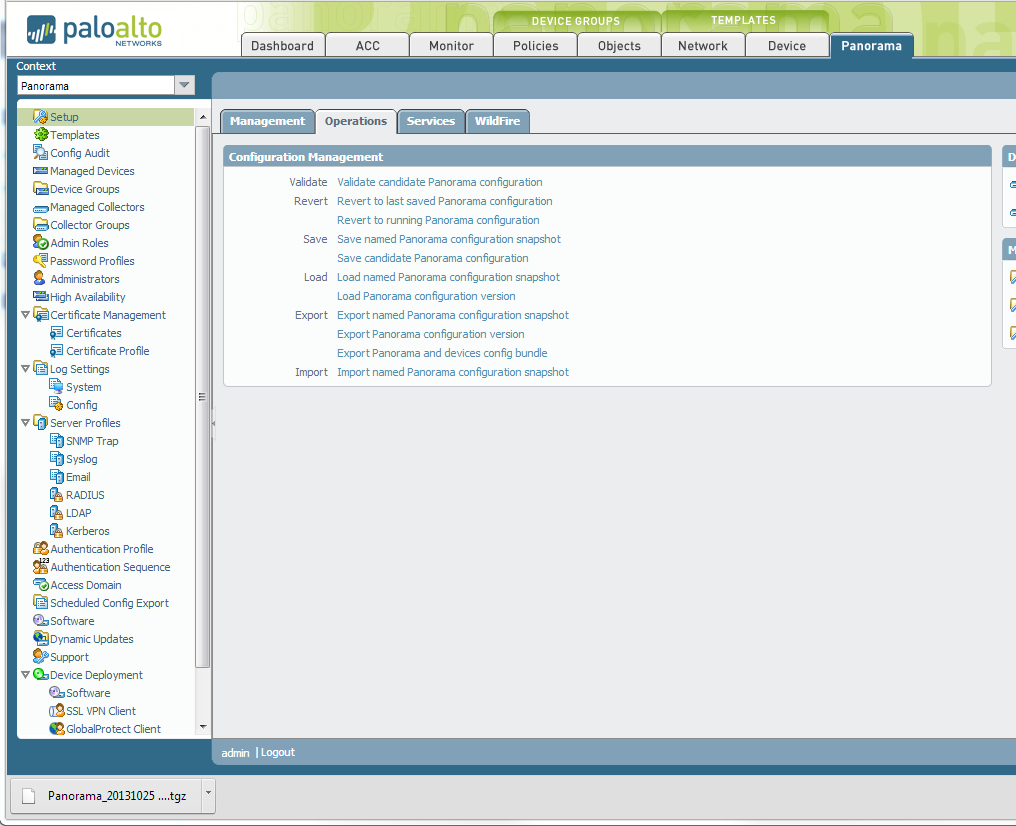Click the Device Groups folder icon
This screenshot has width=1016, height=826.
click(x=40, y=189)
